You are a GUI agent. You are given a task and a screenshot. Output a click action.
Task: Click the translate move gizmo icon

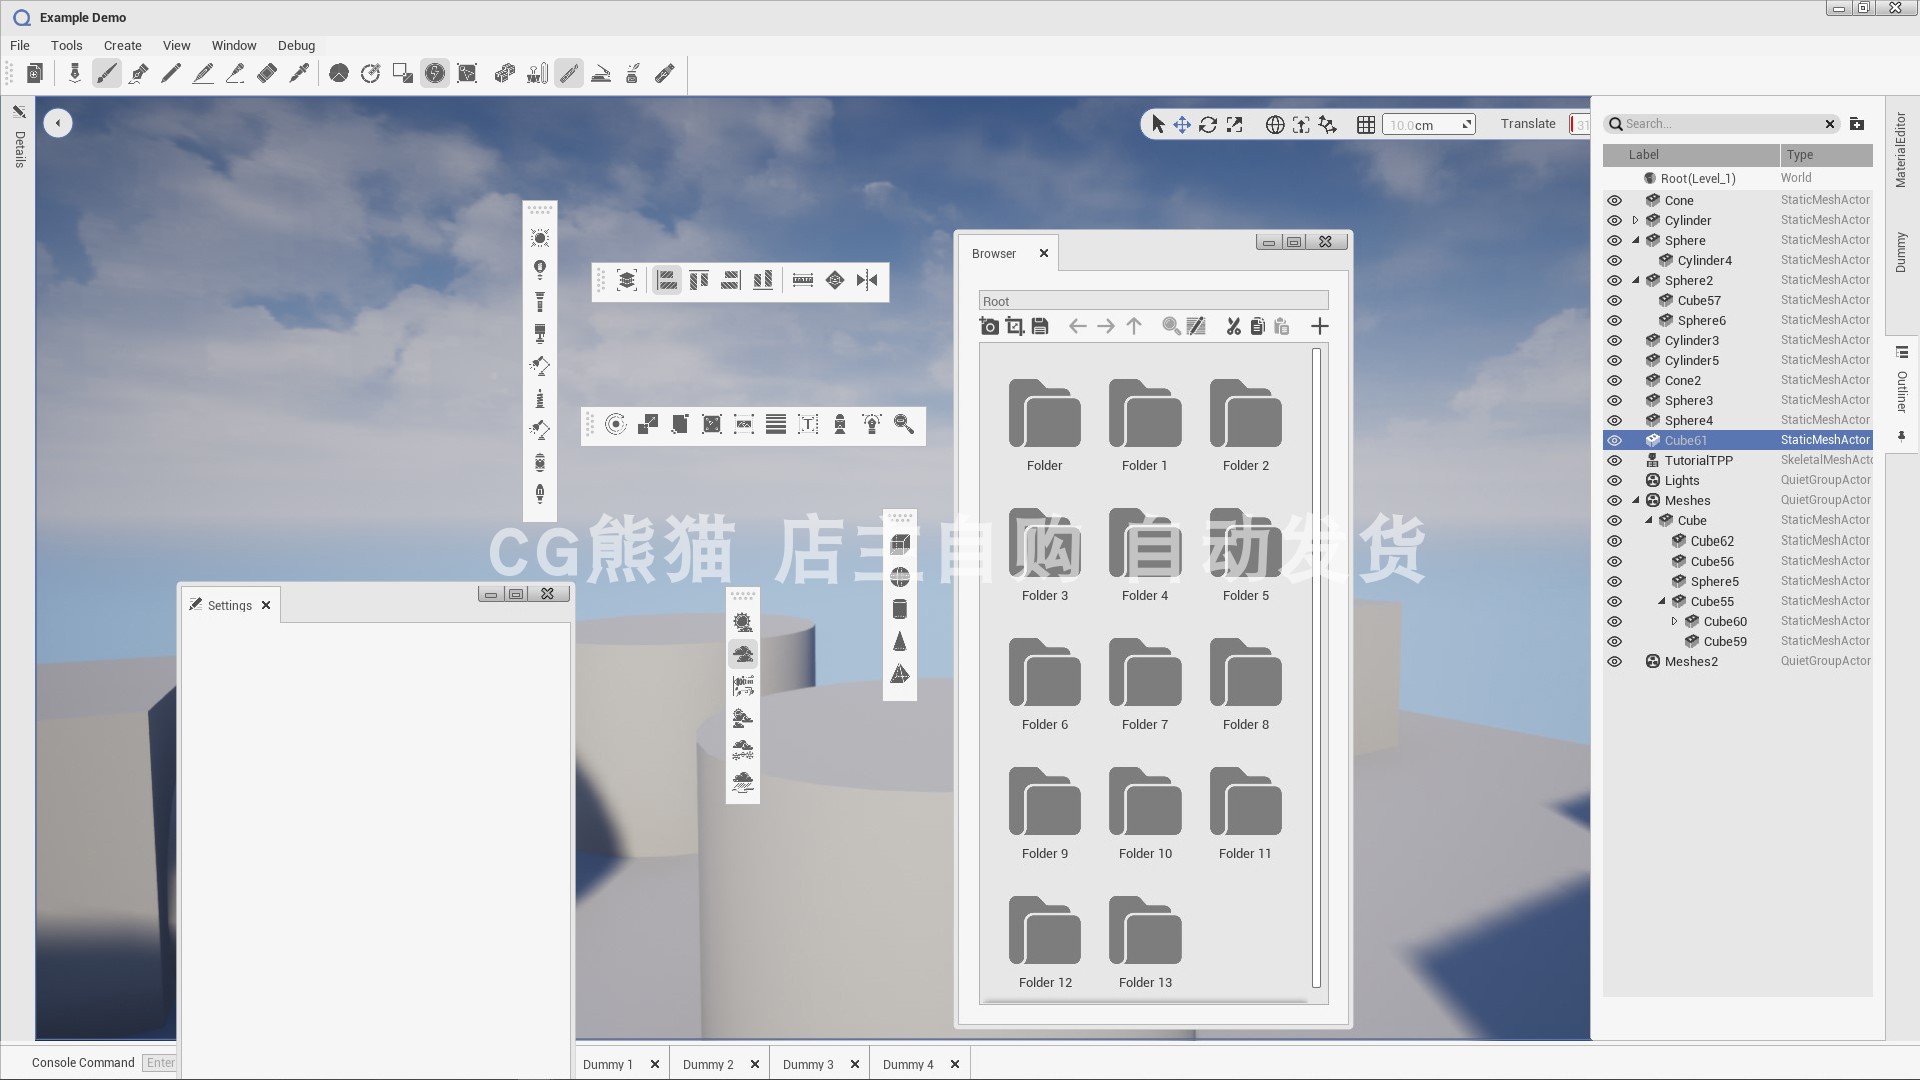pos(1182,124)
